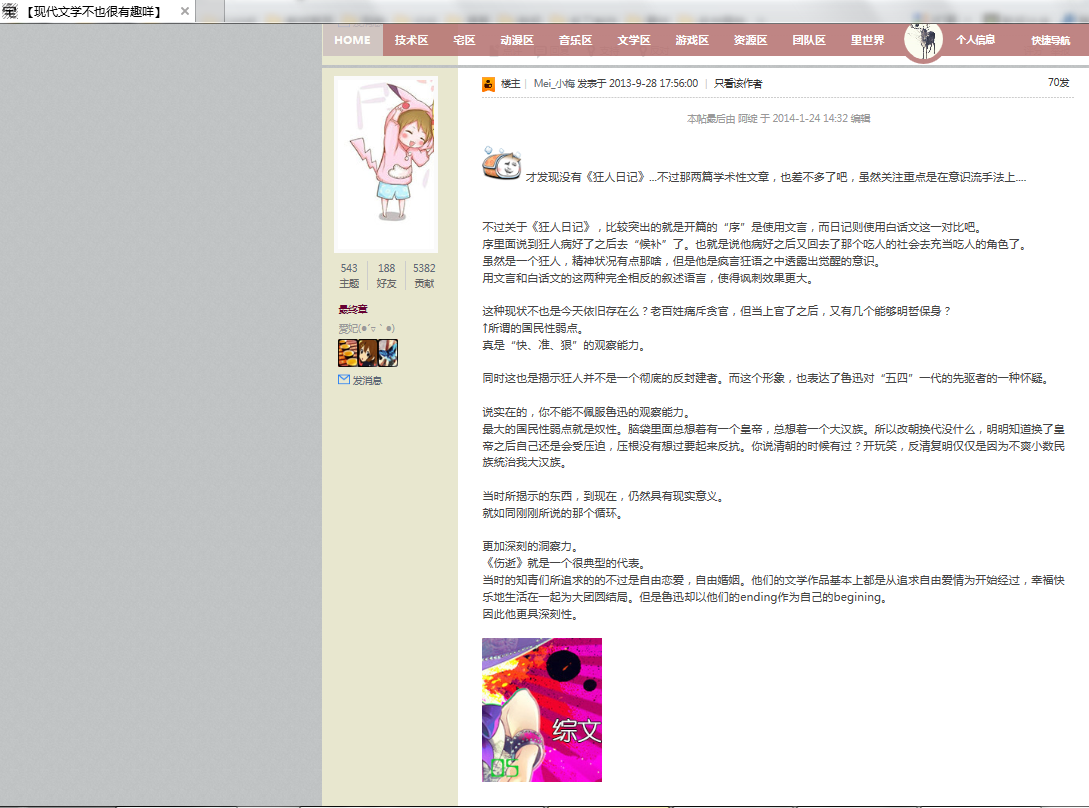Click the first medal badge with coins

348,353
